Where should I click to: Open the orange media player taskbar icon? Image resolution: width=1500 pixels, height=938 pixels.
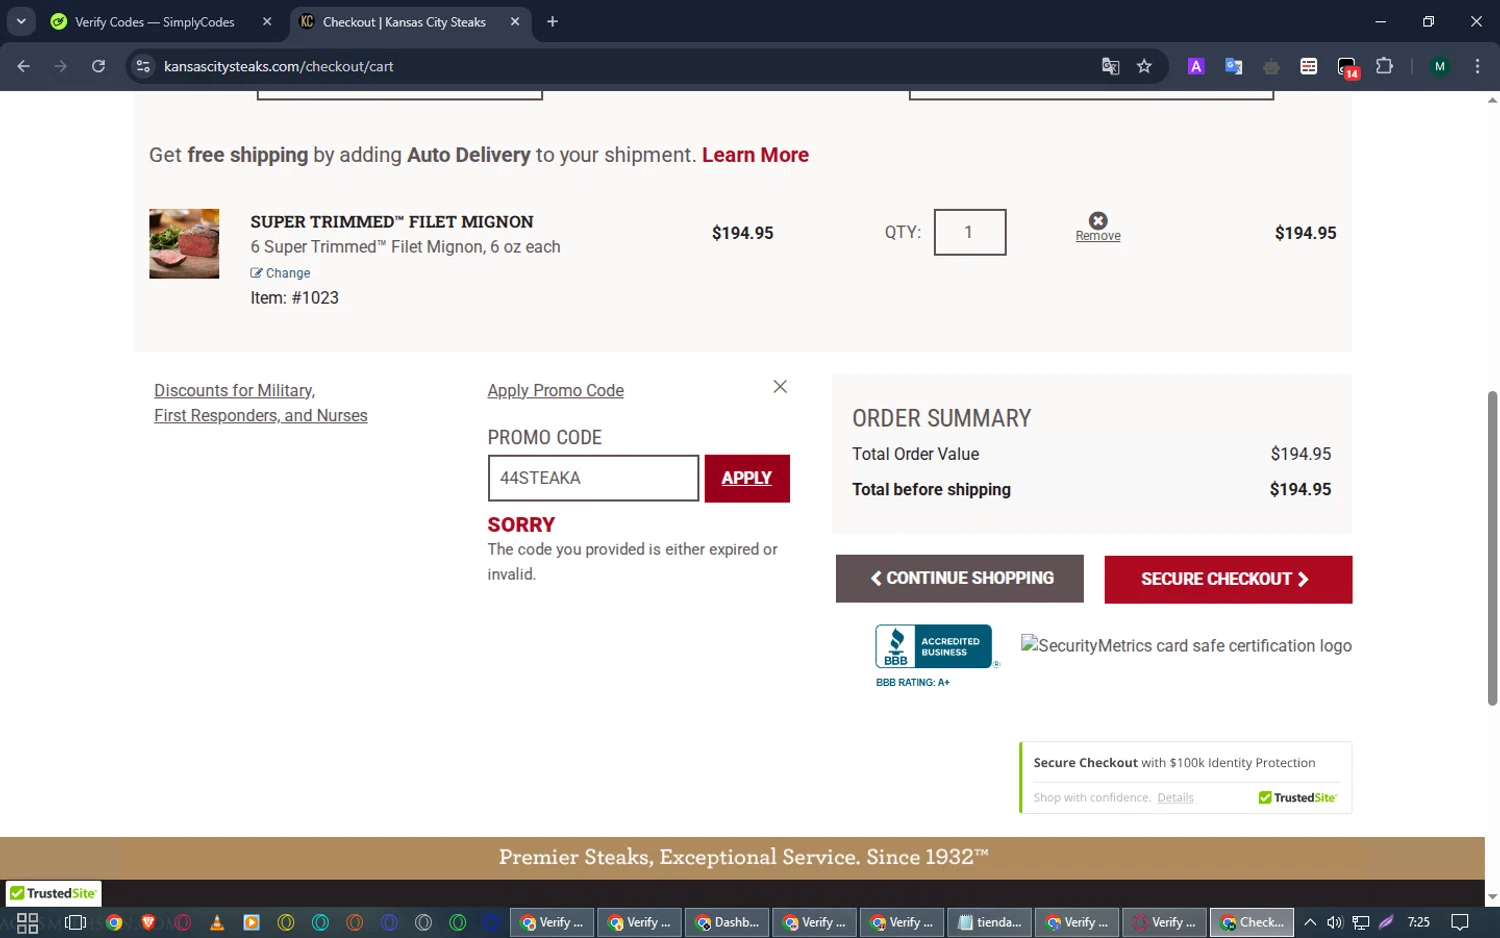click(x=251, y=922)
